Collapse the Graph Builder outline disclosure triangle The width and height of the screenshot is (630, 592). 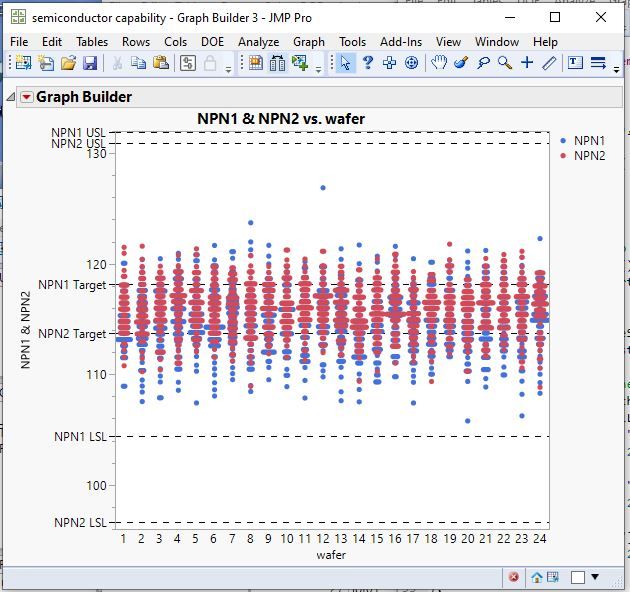(10, 97)
